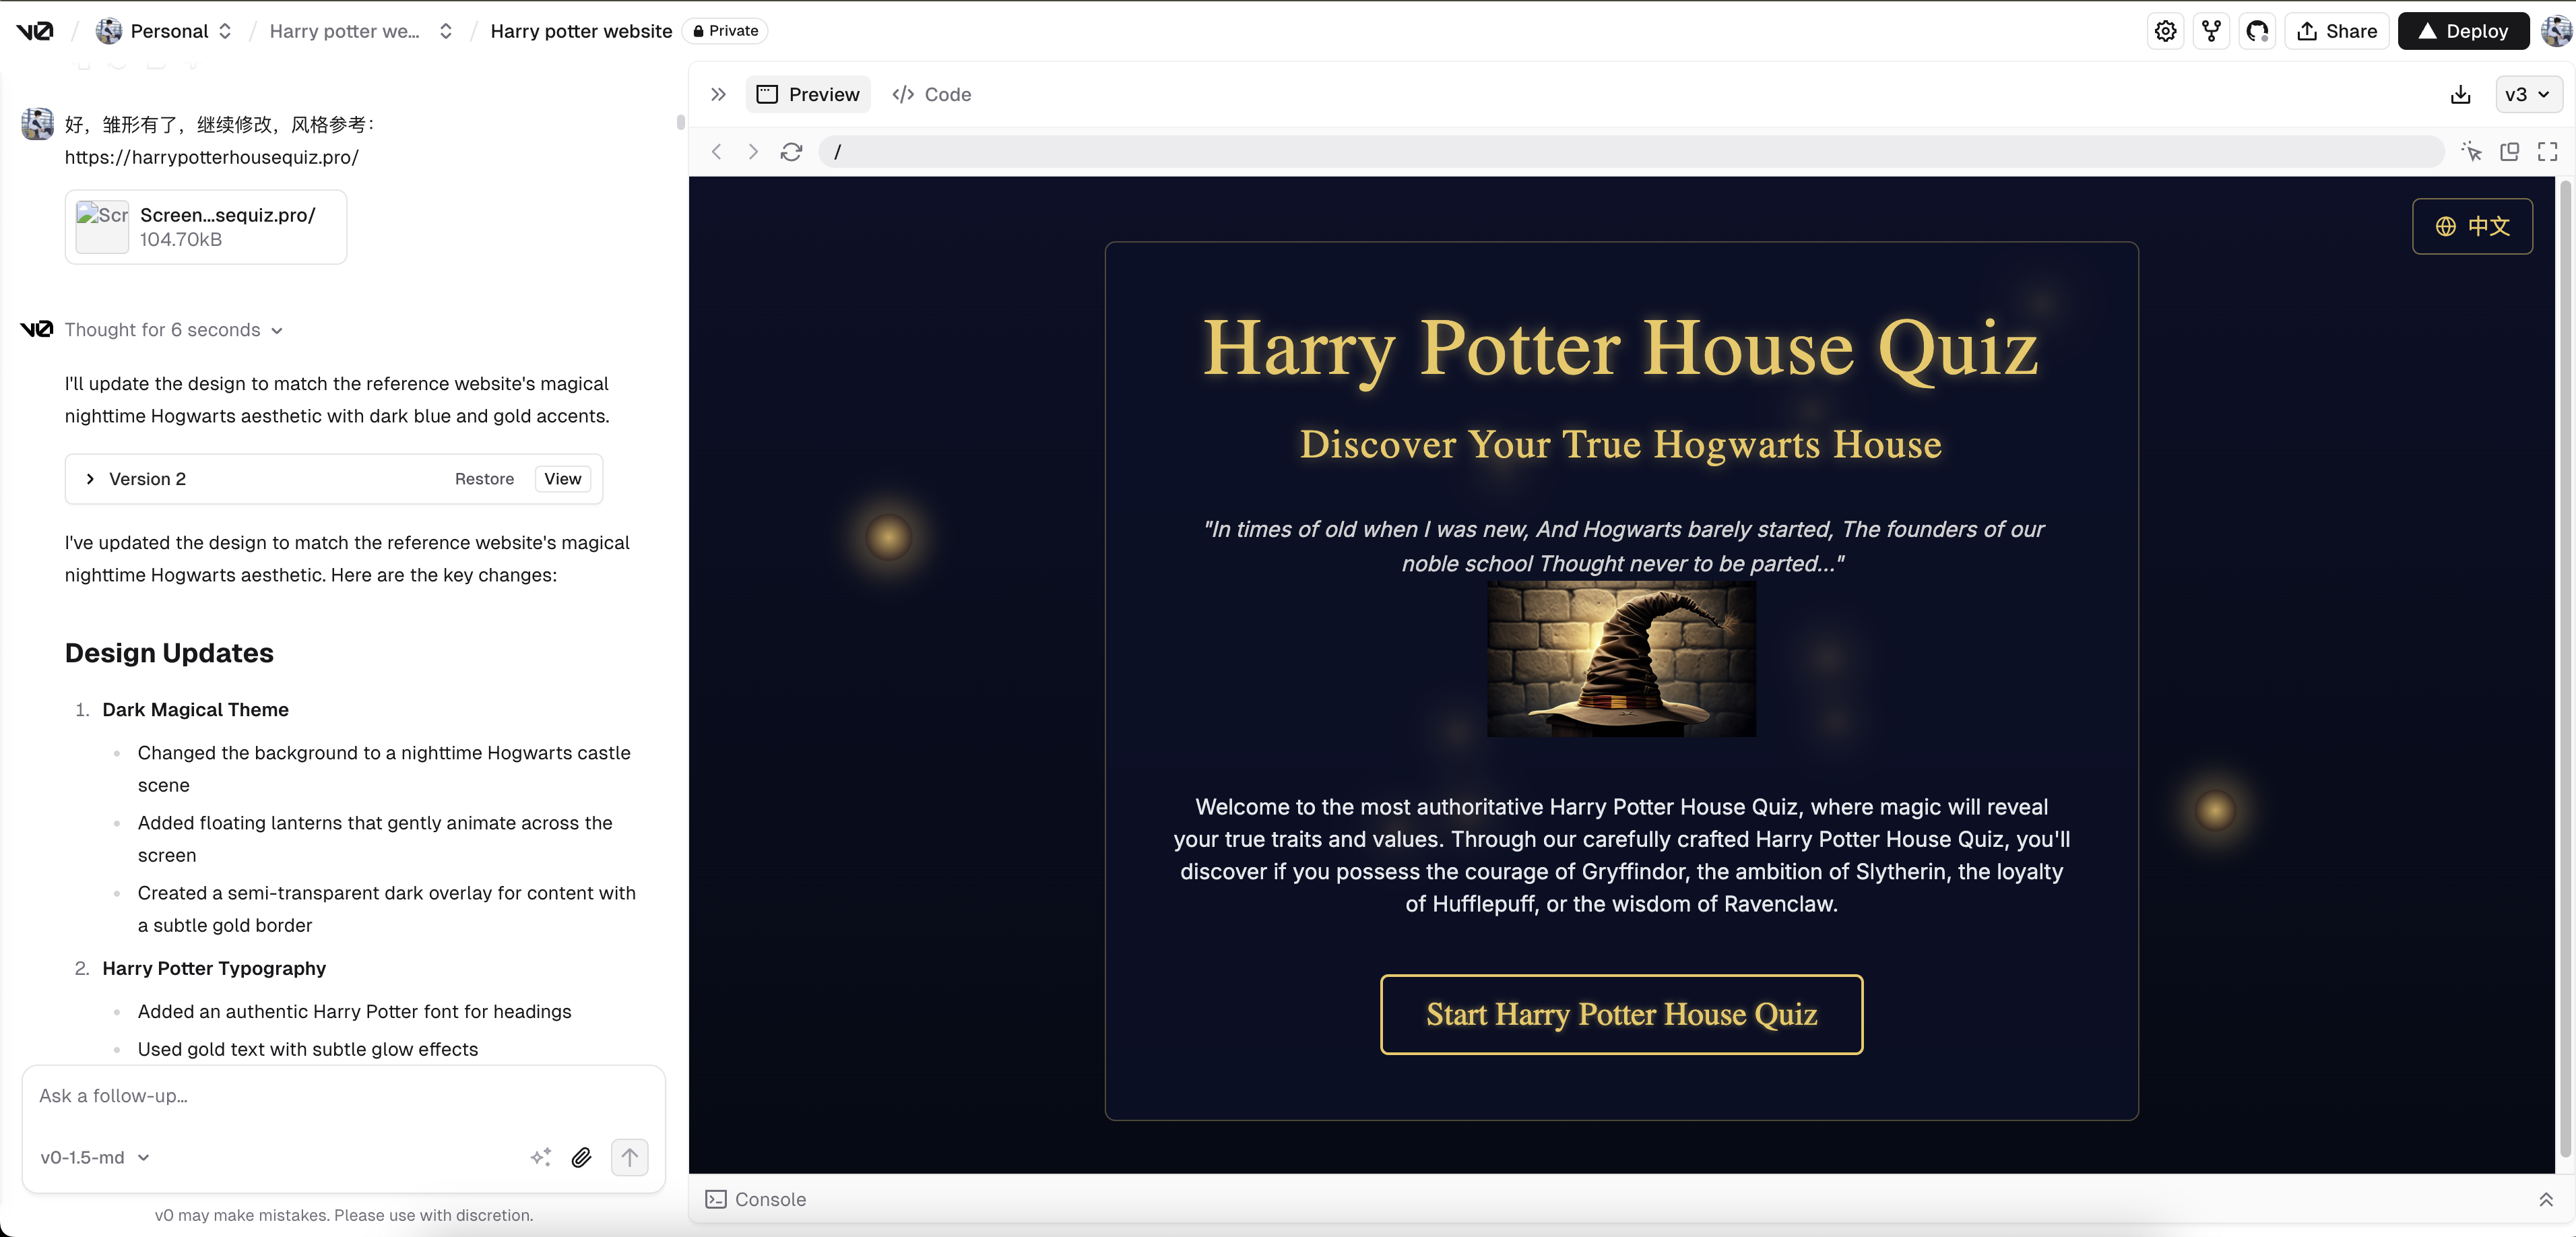
Task: Open the v0-1.5-md model dropdown
Action: coord(94,1157)
